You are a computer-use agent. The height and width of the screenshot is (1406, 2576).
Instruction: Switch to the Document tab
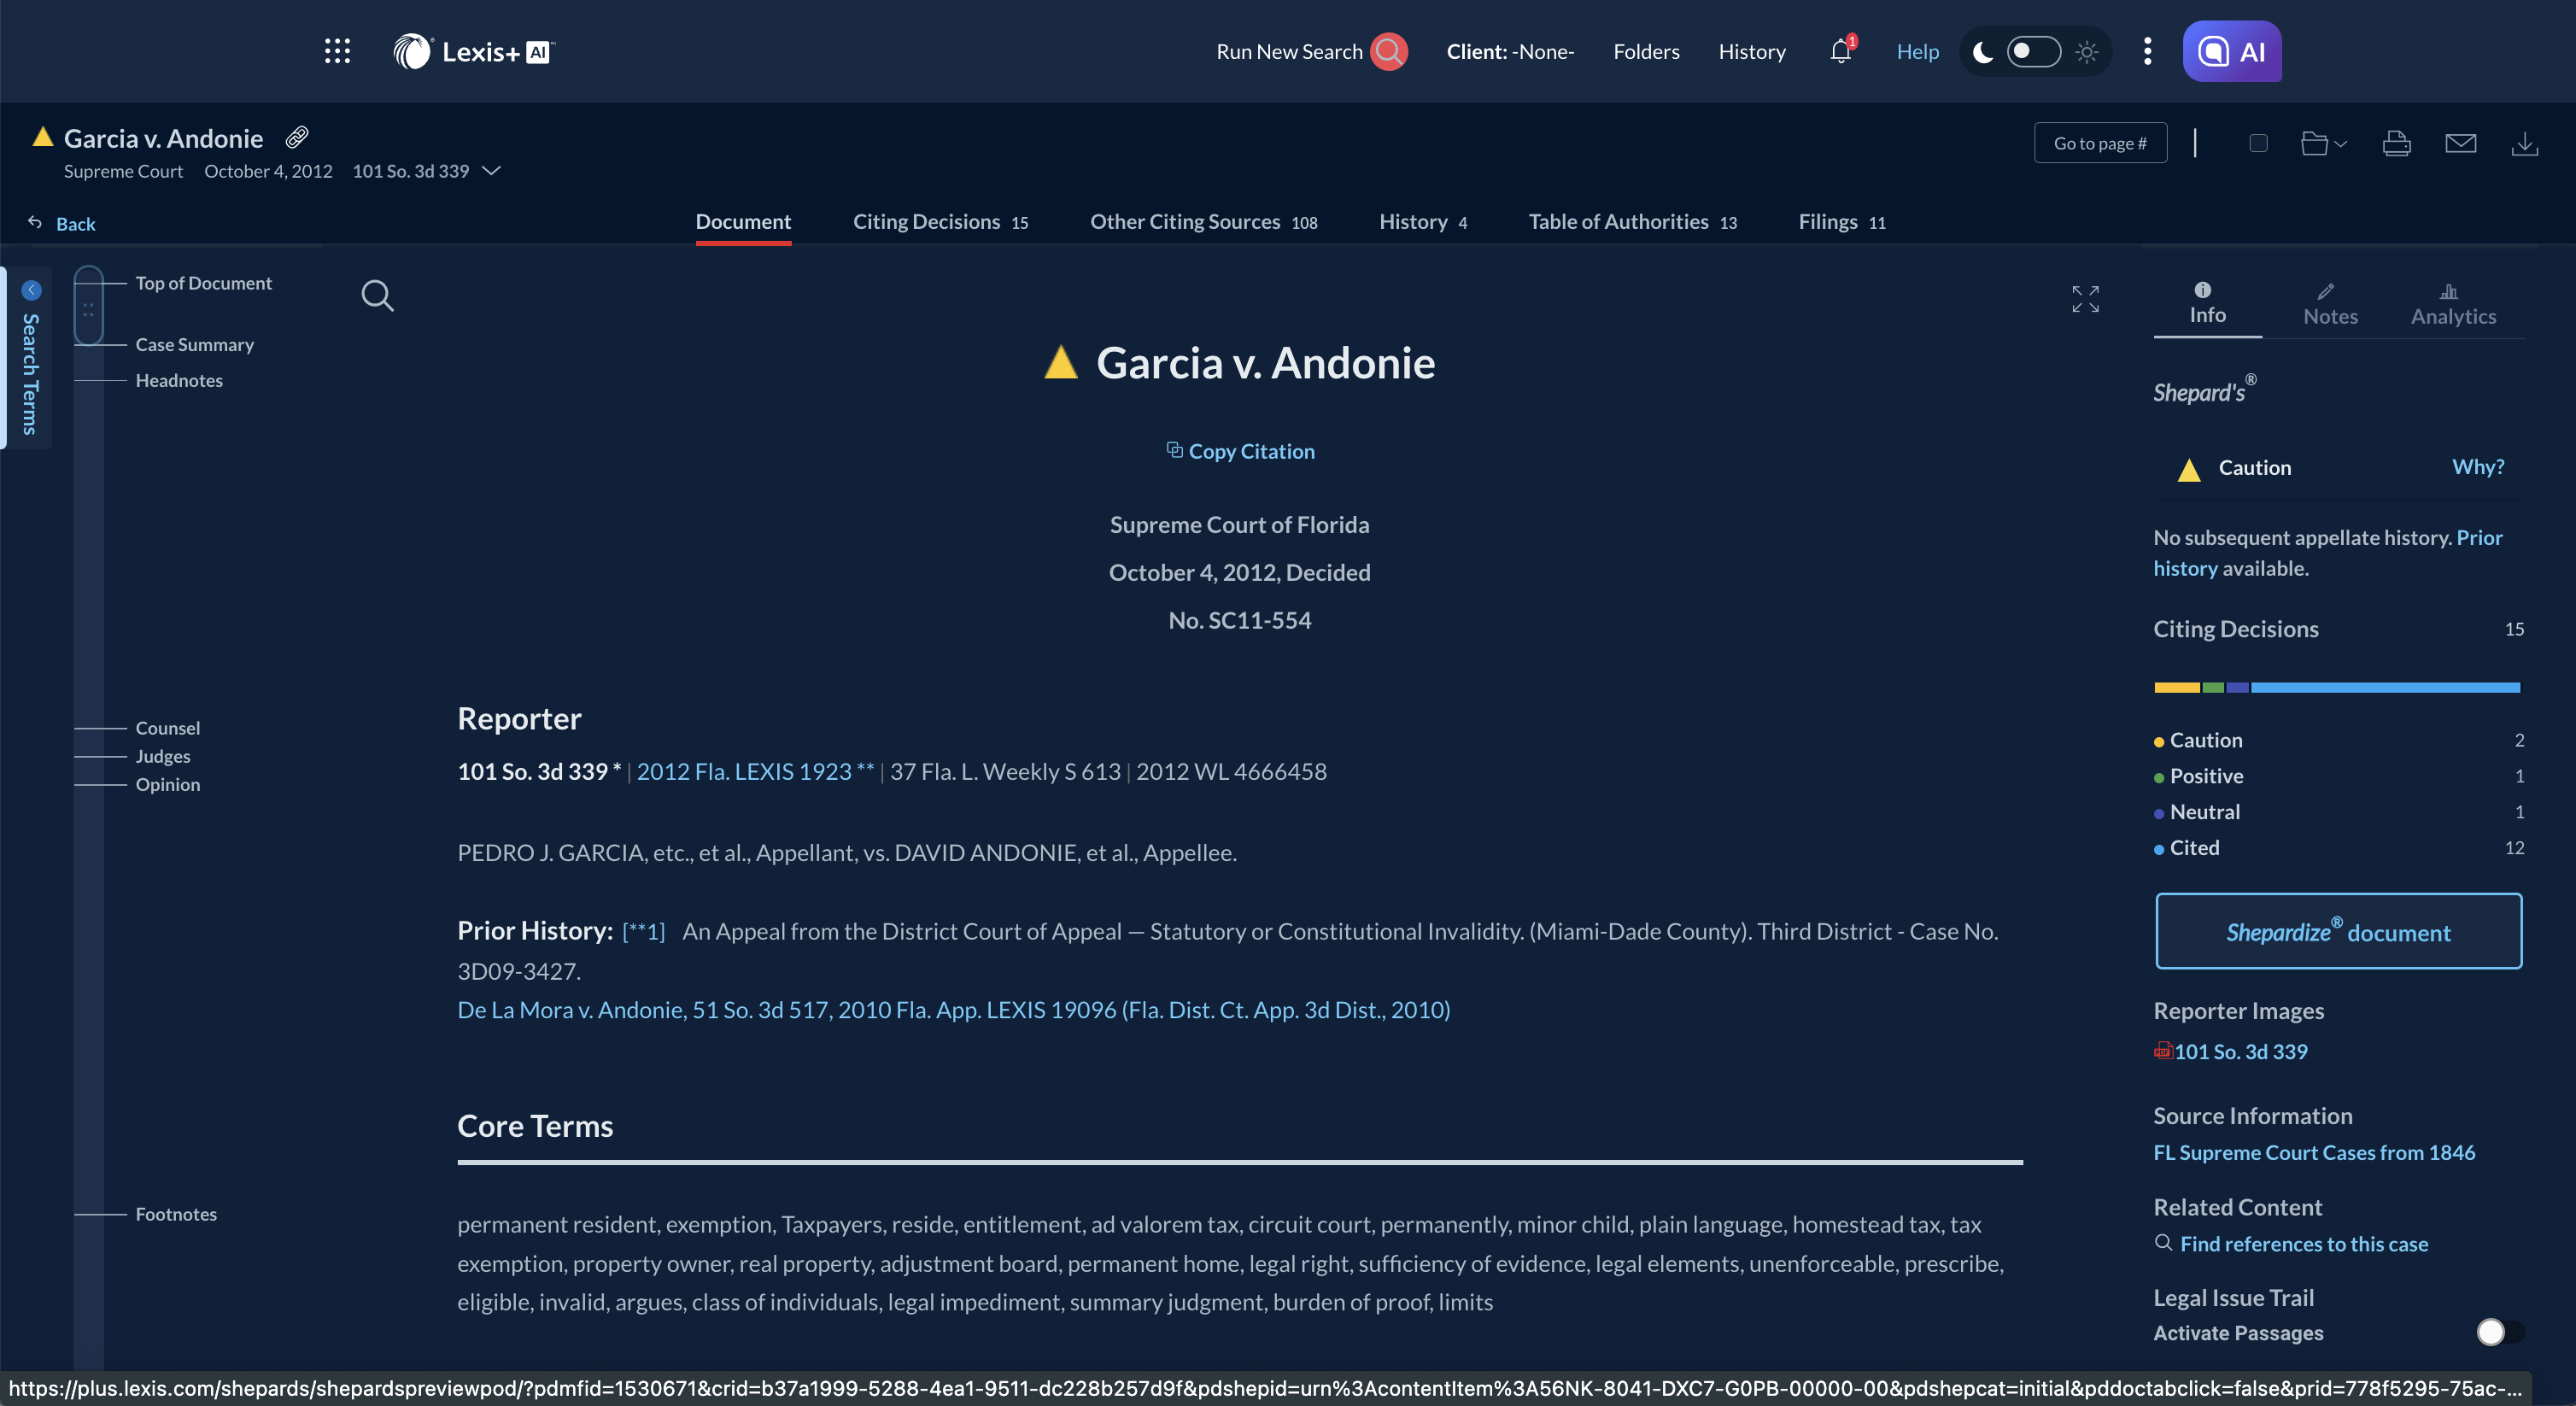(x=743, y=222)
